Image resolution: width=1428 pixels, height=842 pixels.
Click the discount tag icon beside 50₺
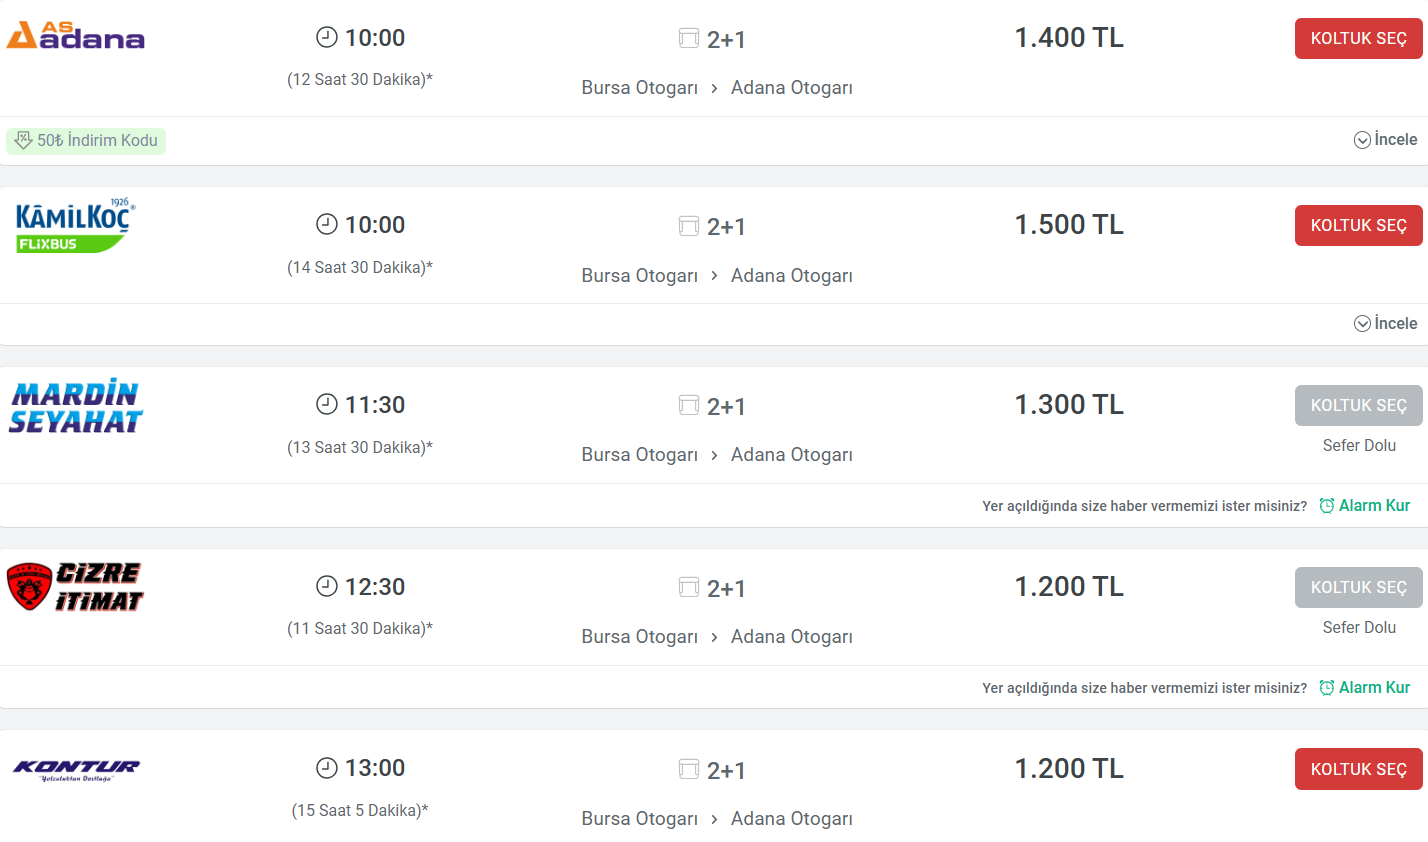[22, 140]
